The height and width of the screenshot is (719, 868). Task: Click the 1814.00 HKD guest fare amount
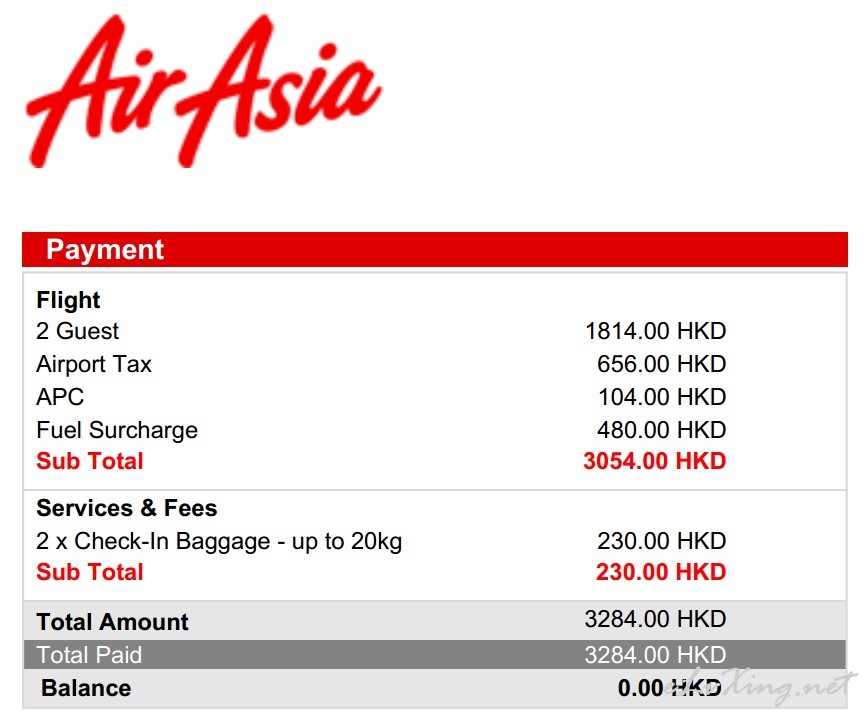pos(655,331)
